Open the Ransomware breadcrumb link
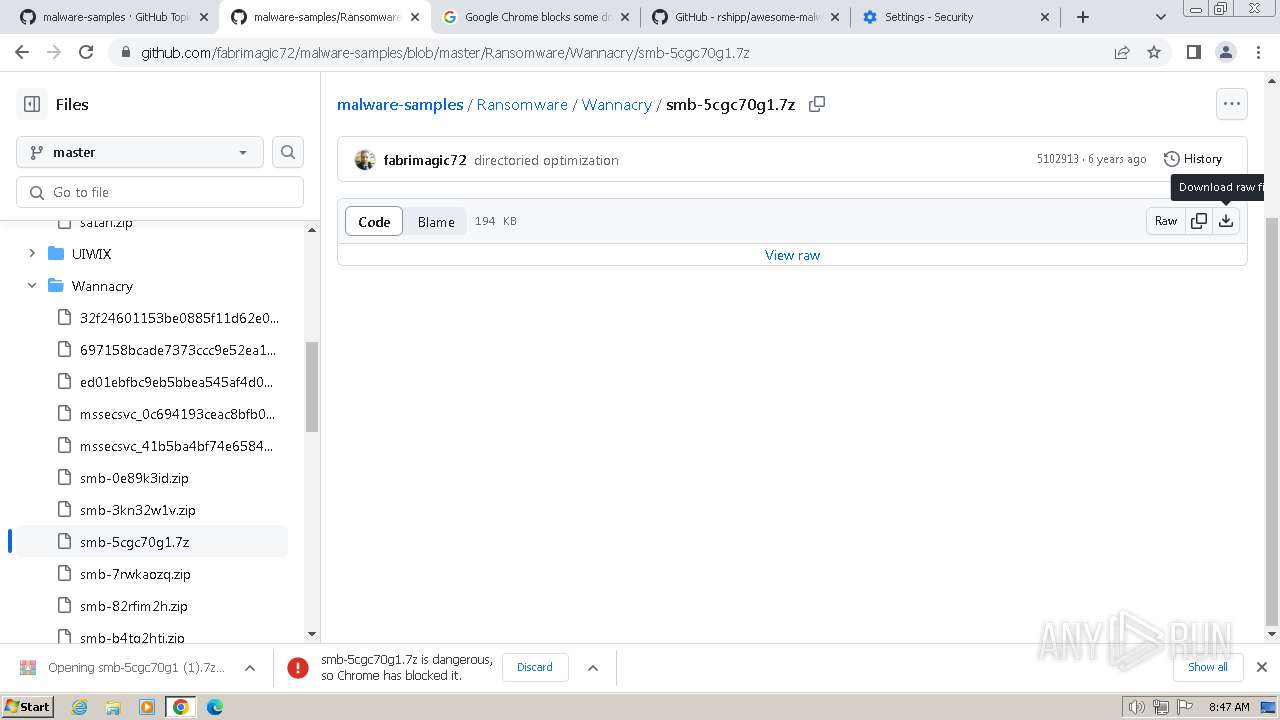This screenshot has width=1280, height=720. [x=522, y=104]
